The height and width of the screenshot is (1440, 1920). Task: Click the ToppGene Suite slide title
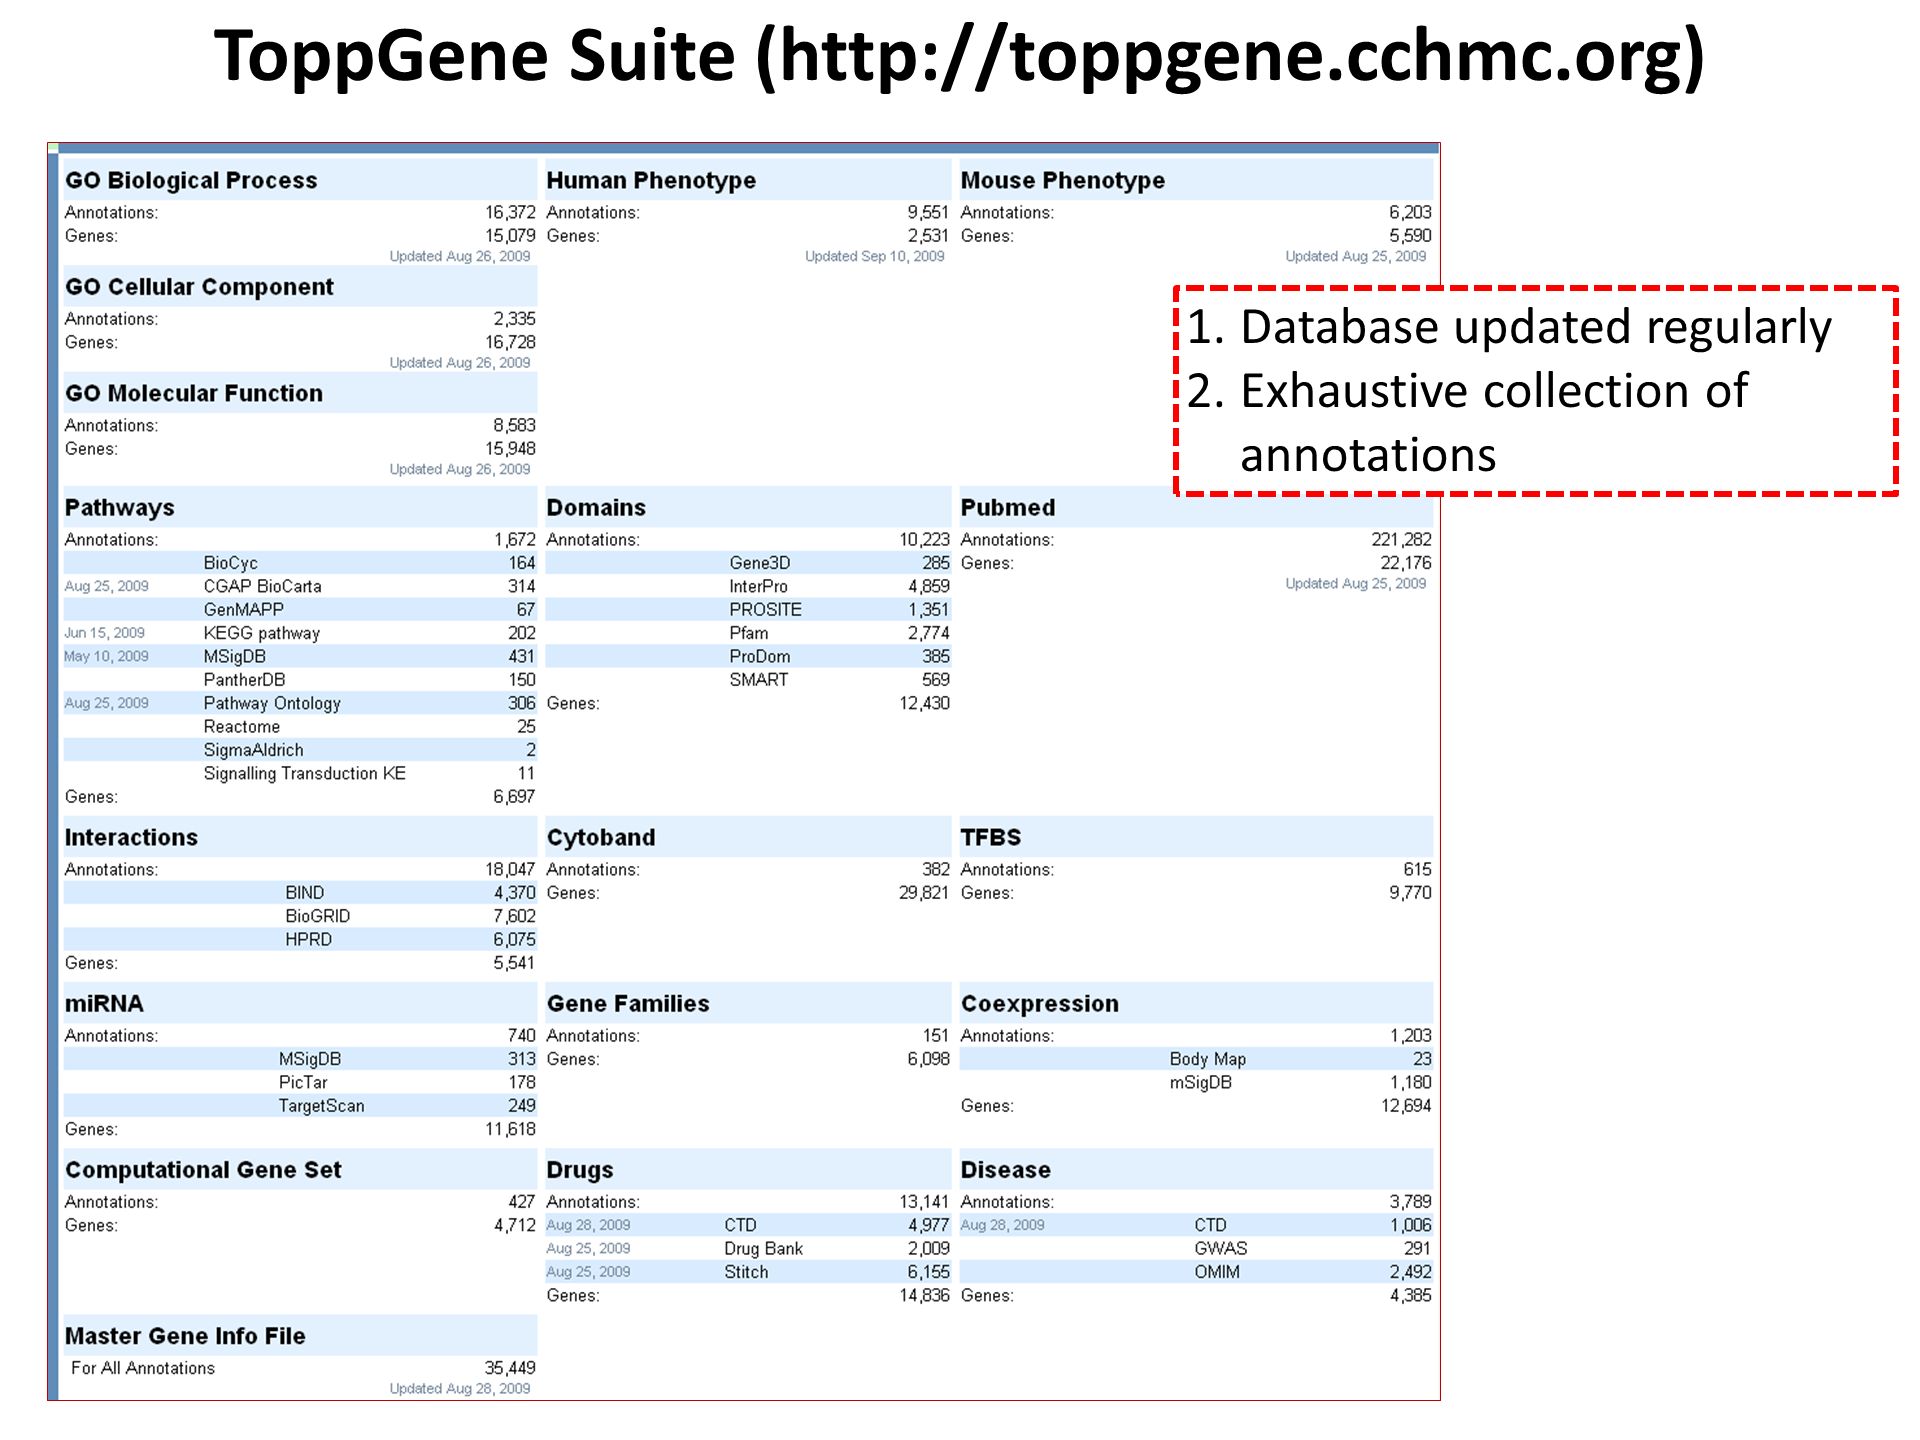[960, 56]
